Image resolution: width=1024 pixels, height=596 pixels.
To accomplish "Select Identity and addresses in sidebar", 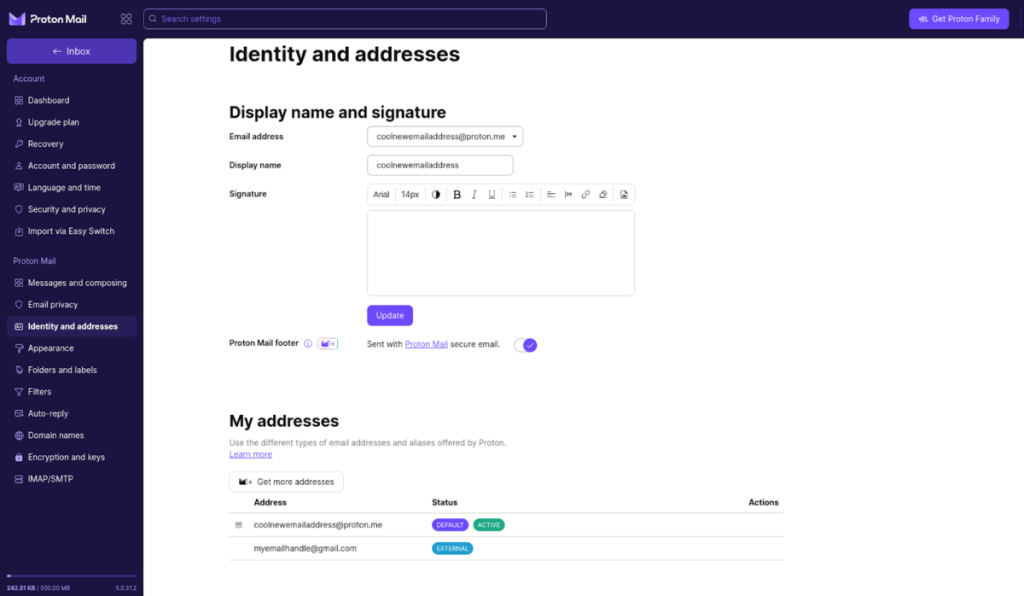I will click(x=71, y=326).
